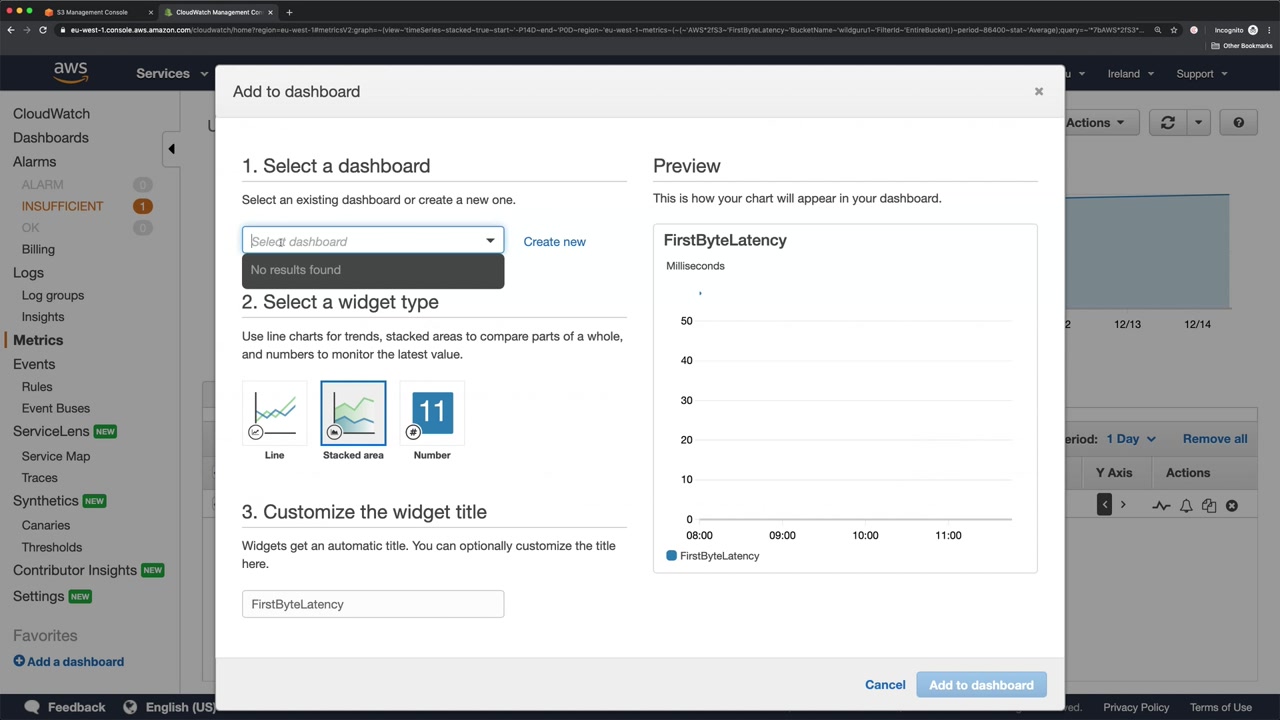The width and height of the screenshot is (1280, 720).
Task: Expand the Period 1 Day dropdown
Action: pos(1131,439)
